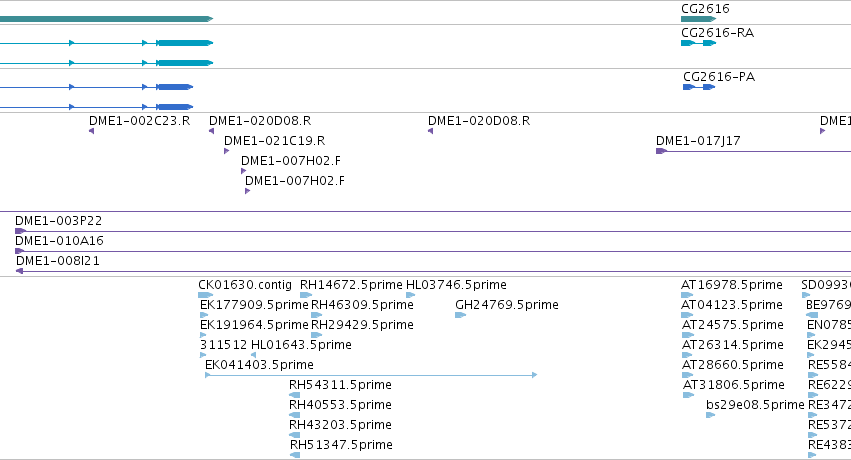Select the HL03746.5prime EST glyph
851x460 pixels.
point(411,295)
